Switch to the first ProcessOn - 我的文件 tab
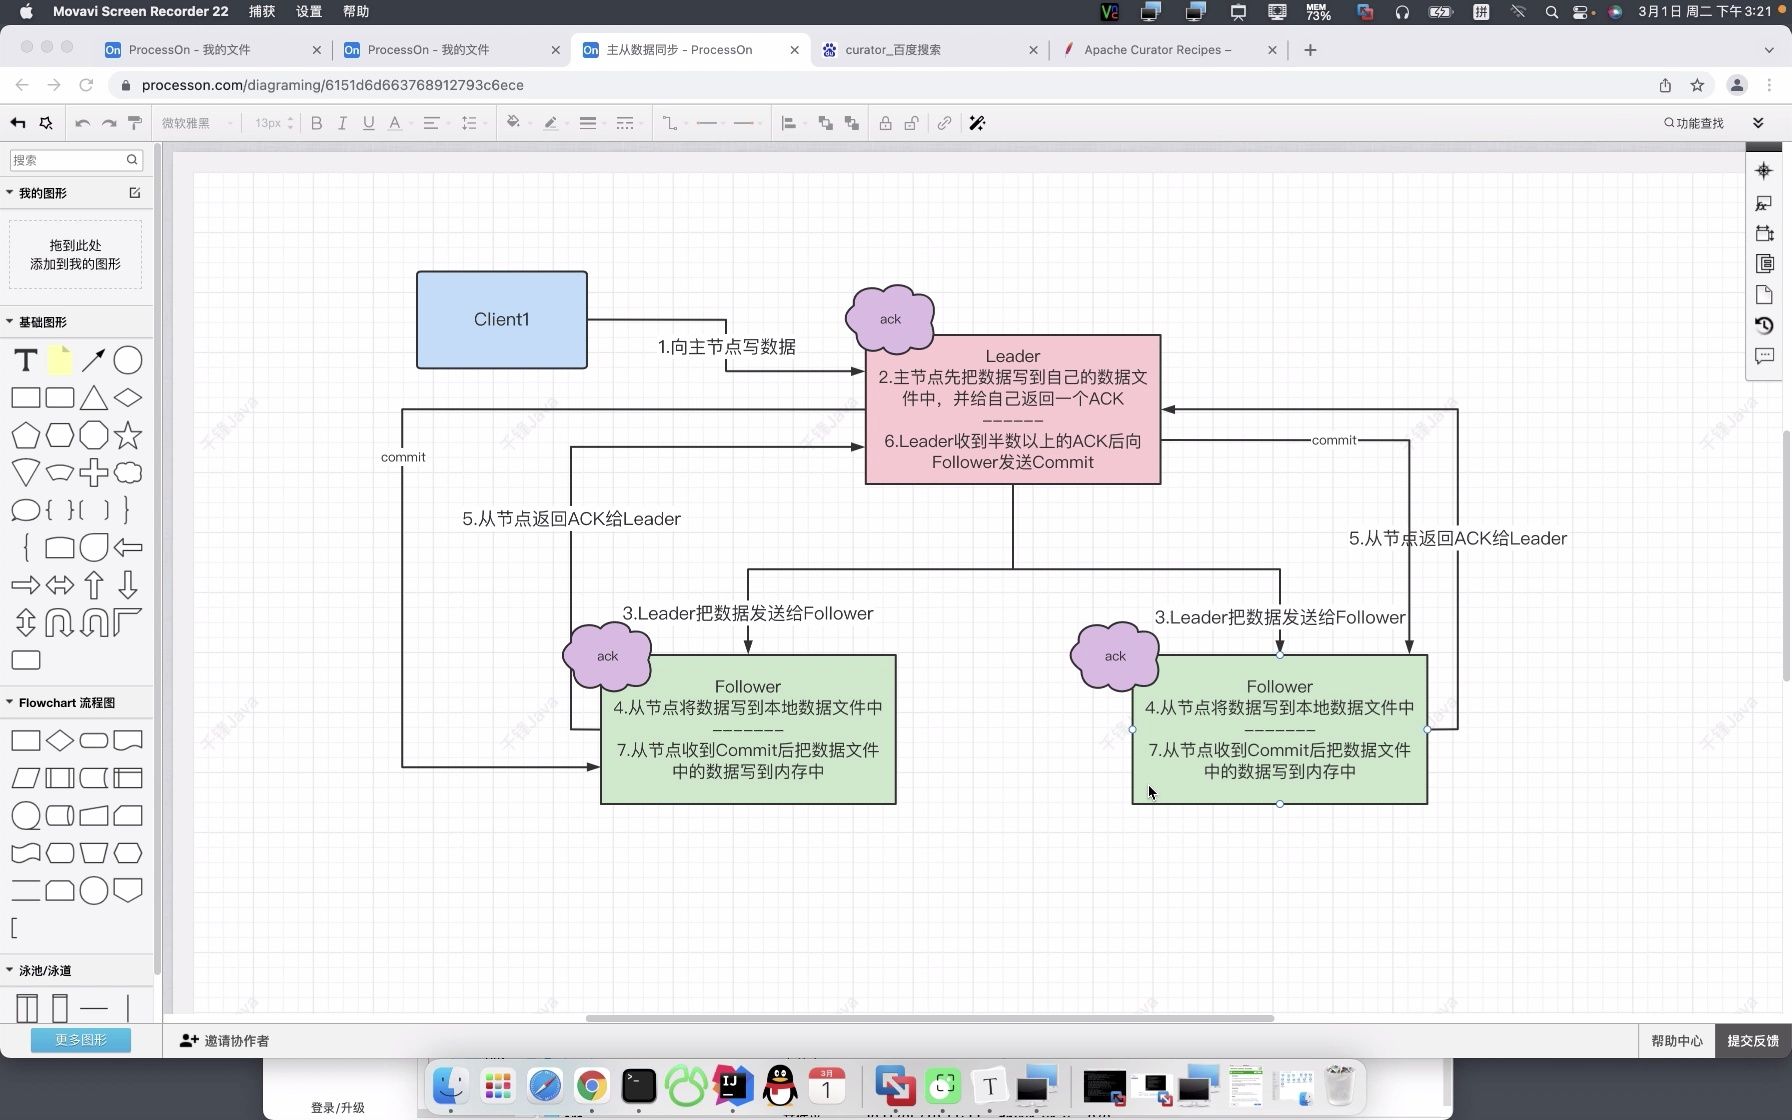 pos(212,49)
